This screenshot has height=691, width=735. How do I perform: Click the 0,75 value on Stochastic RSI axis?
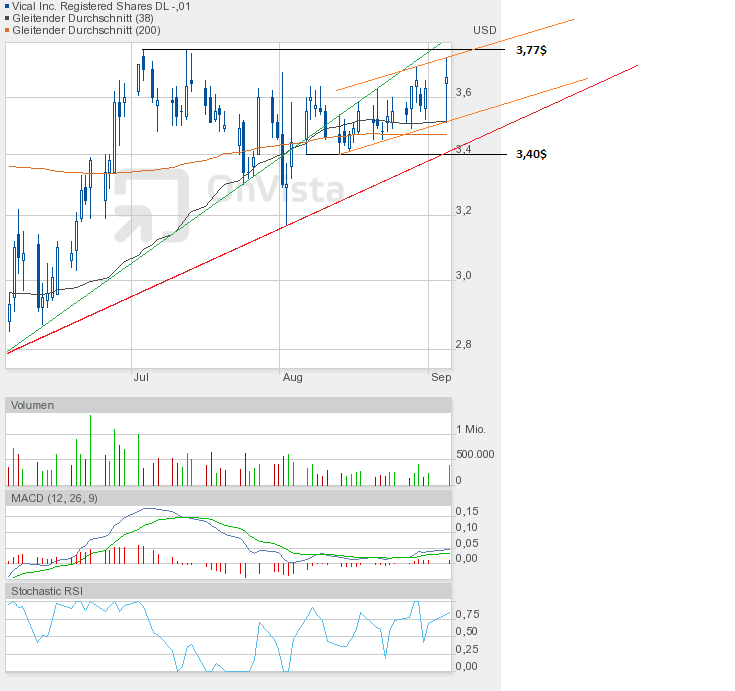tap(466, 614)
